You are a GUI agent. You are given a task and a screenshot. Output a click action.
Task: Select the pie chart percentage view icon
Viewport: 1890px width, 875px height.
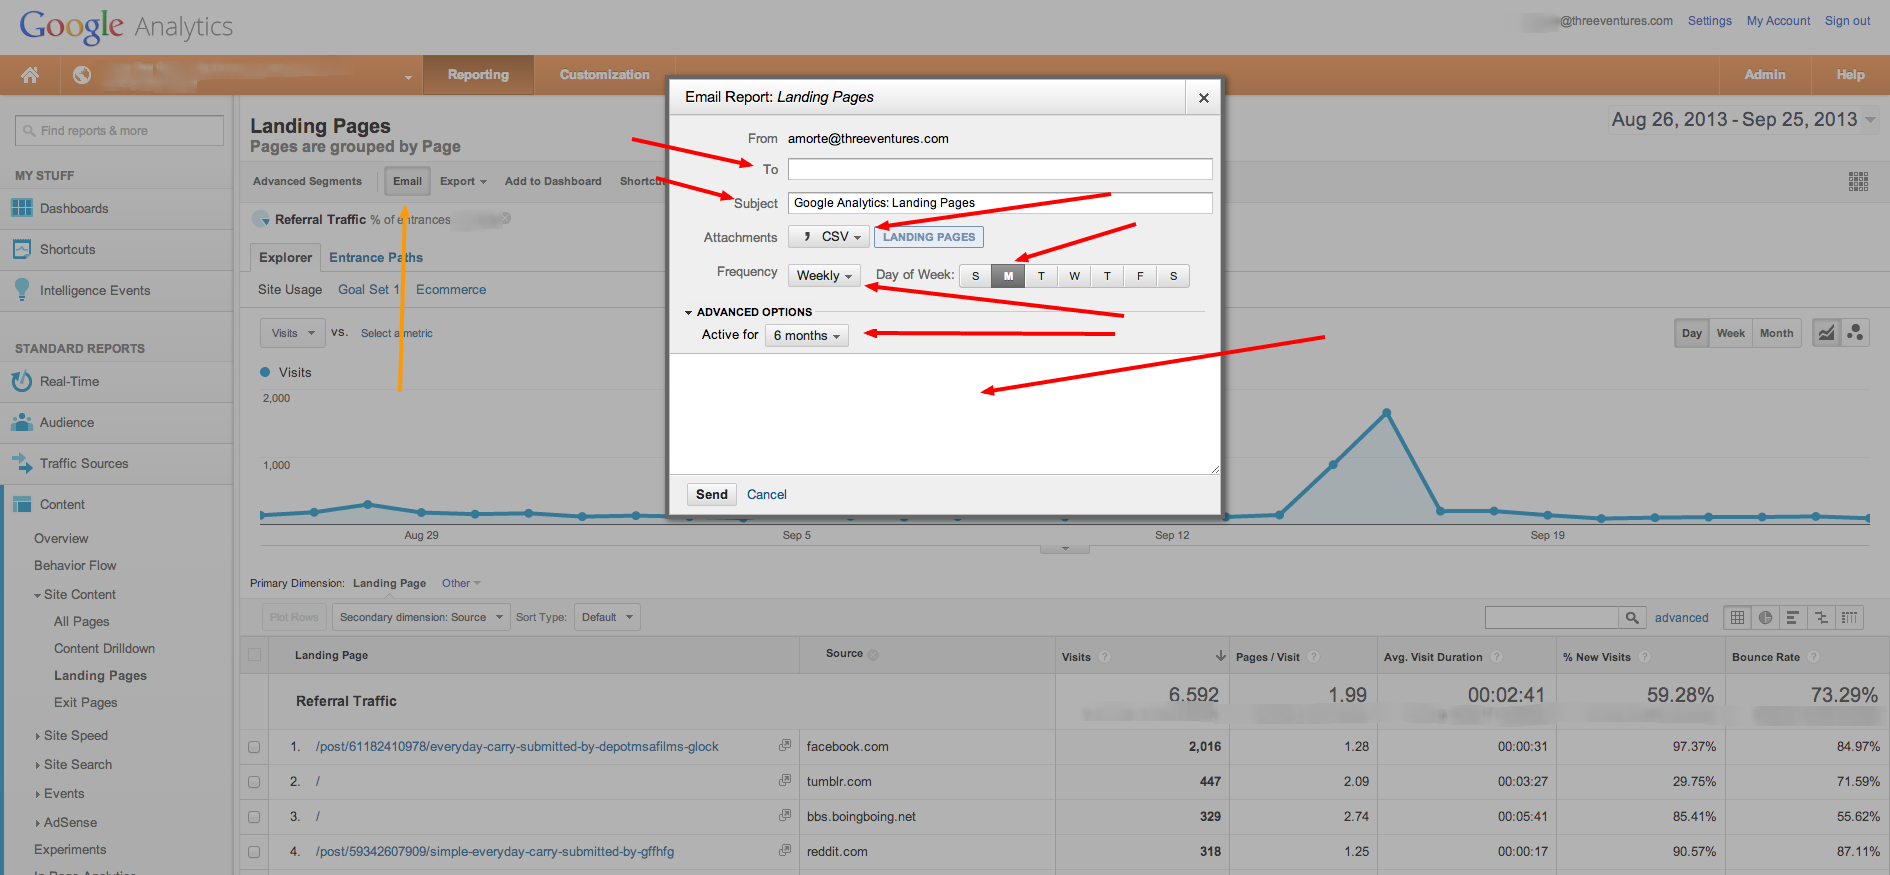(1765, 618)
